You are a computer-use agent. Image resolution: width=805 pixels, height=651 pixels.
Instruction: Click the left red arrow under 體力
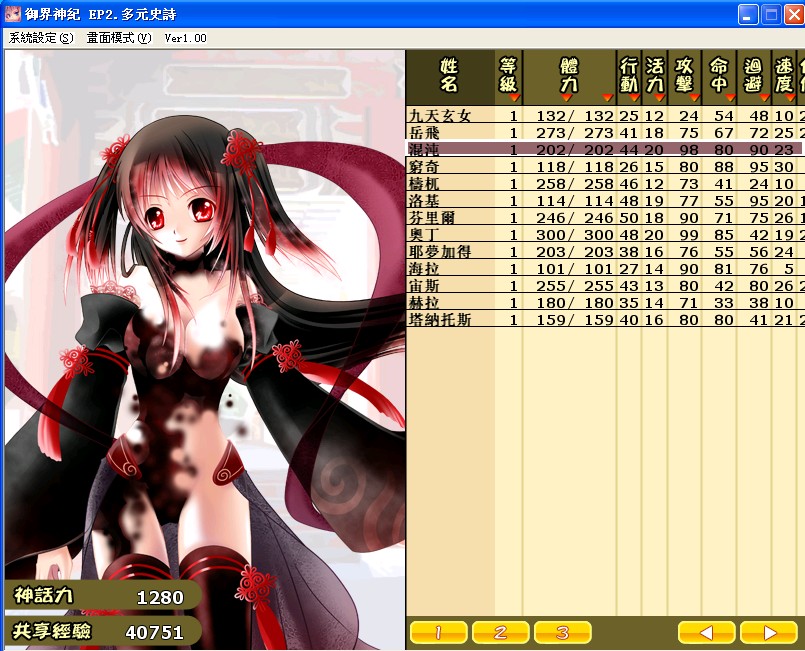pos(566,97)
